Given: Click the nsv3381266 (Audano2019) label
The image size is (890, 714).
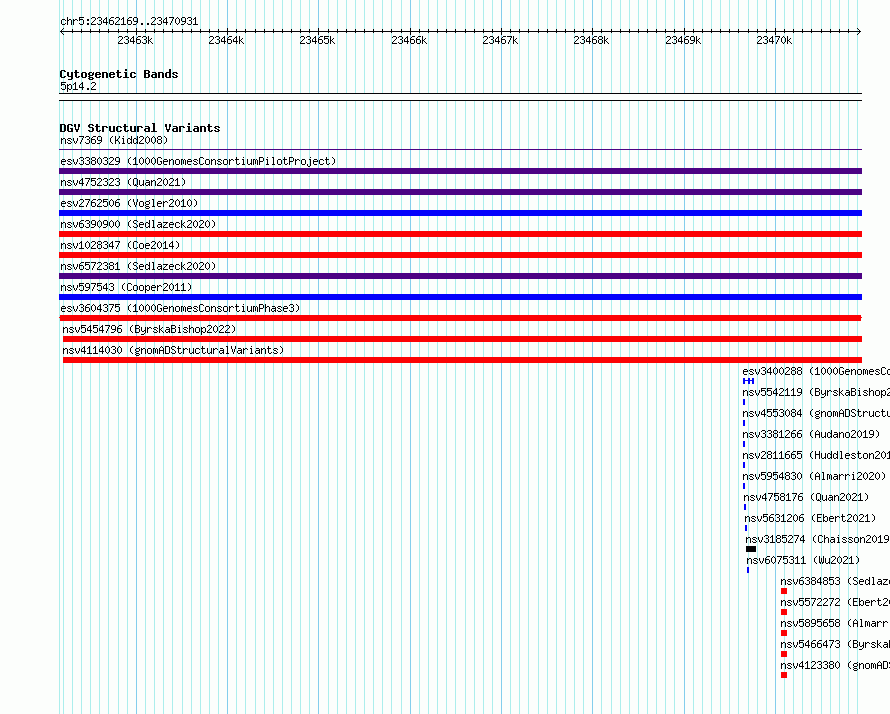Looking at the screenshot, I should (x=811, y=434).
